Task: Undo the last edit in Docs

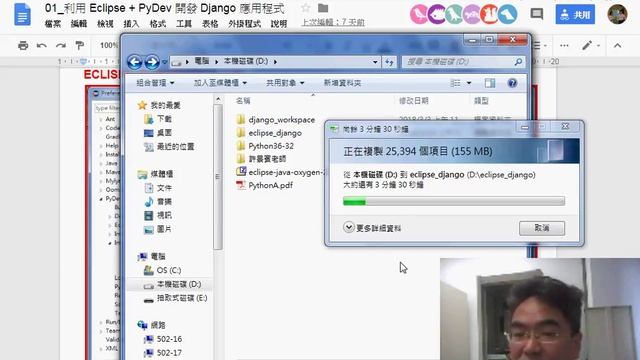Action: 42,45
